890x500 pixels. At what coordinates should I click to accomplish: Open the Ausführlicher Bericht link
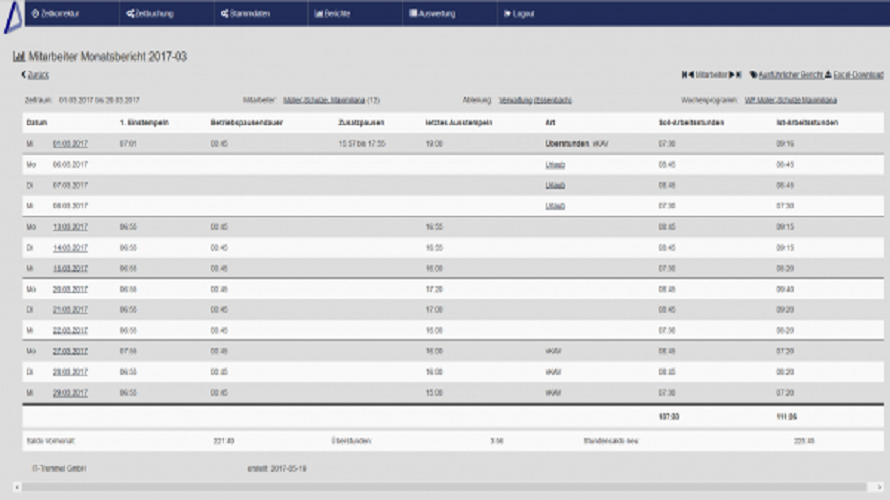(x=791, y=75)
